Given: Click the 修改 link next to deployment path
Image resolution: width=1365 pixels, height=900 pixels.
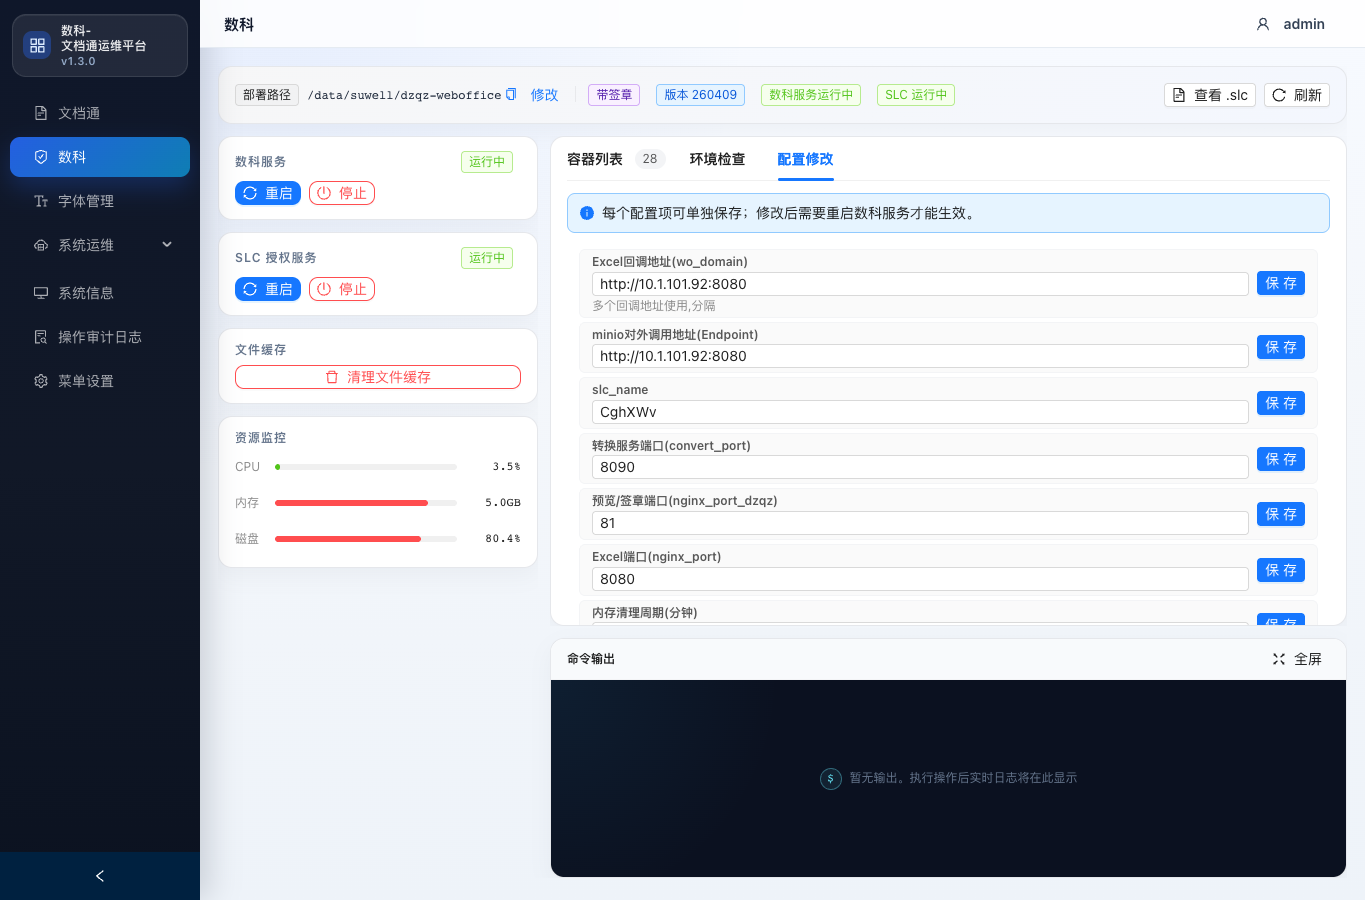Looking at the screenshot, I should (544, 95).
